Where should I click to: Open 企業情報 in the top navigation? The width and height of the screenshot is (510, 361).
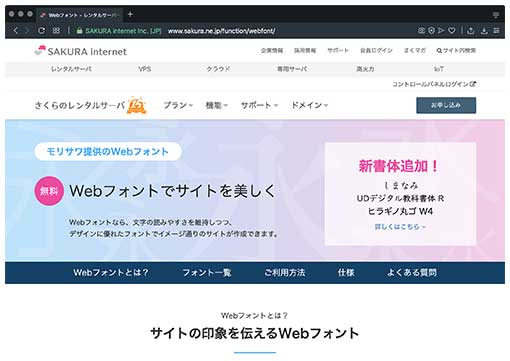click(x=272, y=51)
